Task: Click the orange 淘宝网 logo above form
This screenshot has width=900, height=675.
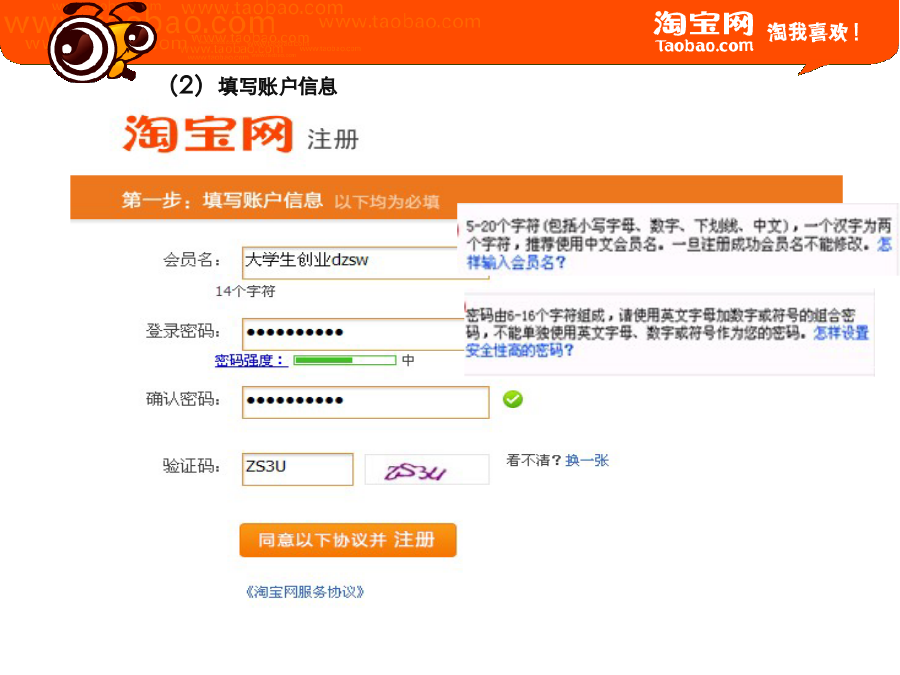Action: [208, 133]
